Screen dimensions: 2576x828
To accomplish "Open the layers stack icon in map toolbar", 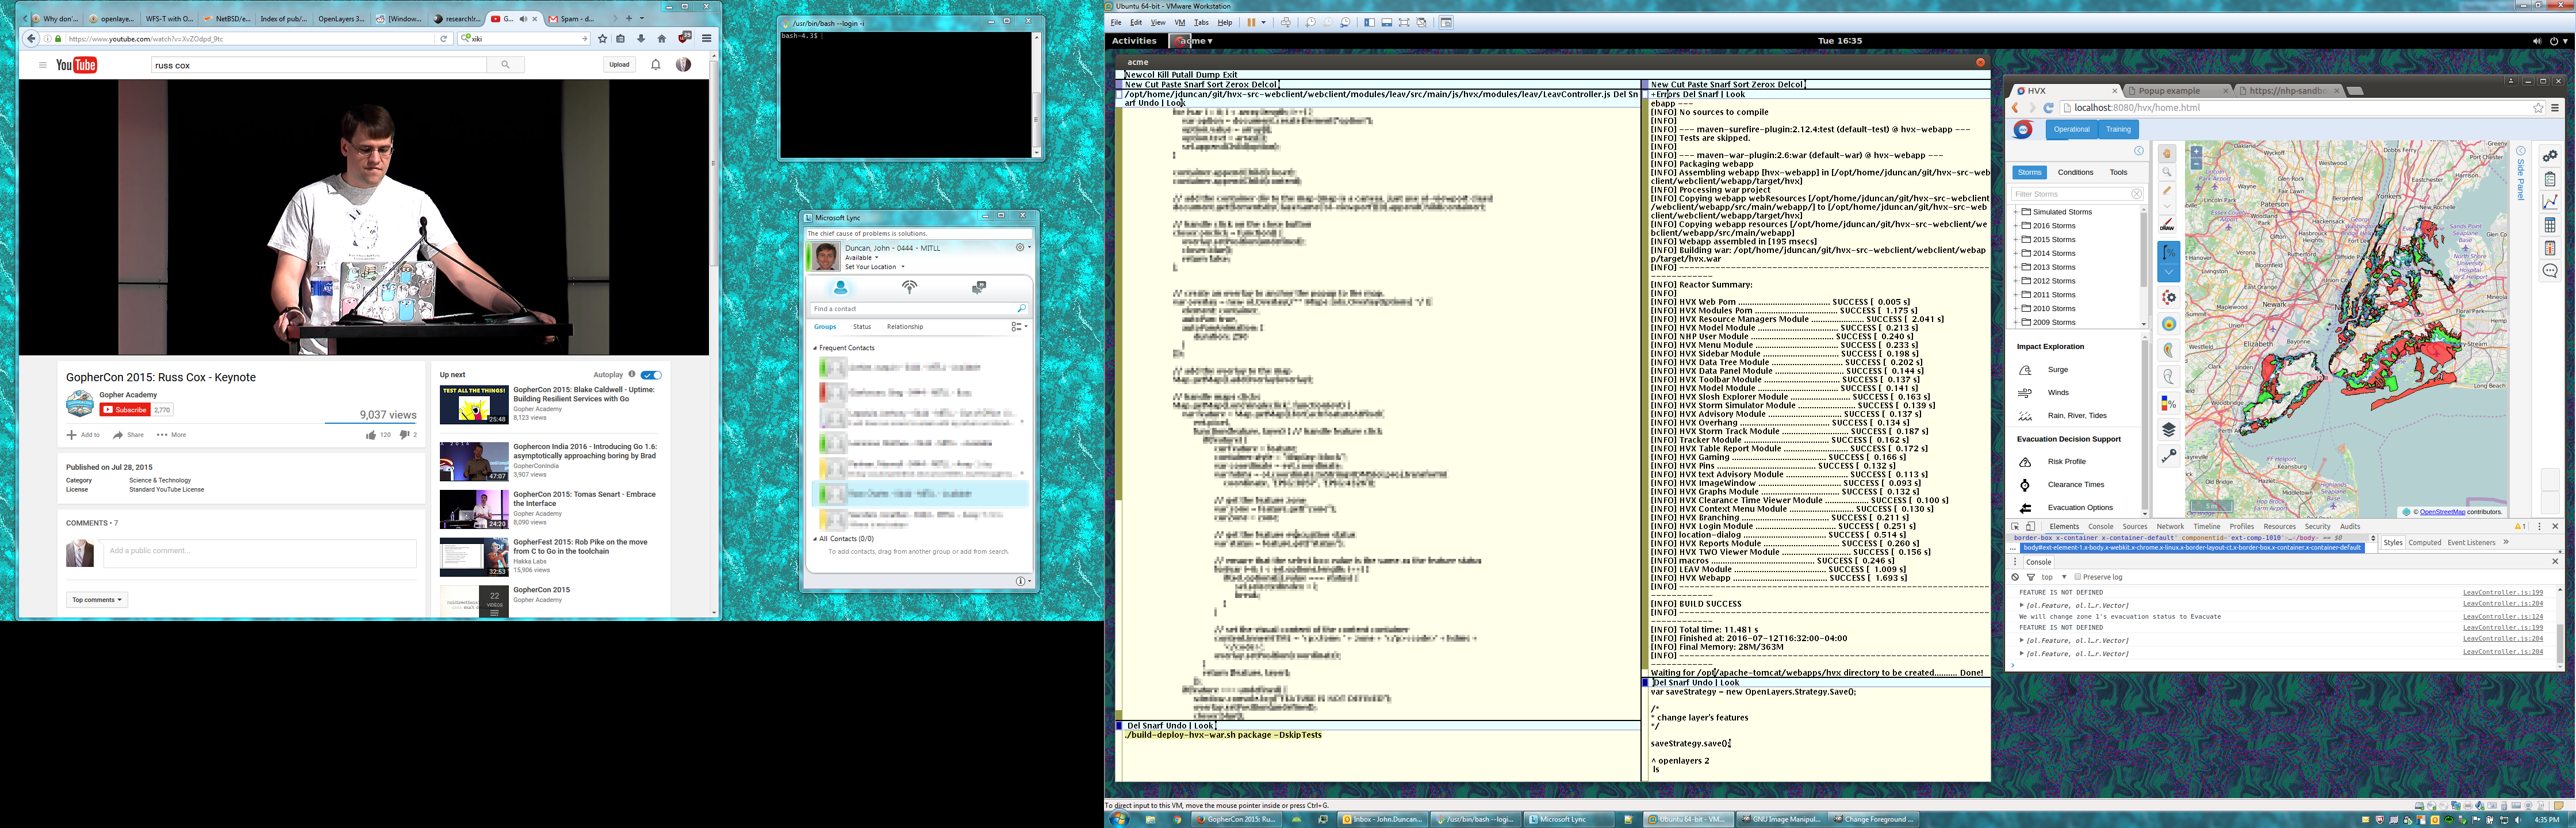I will point(2168,430).
